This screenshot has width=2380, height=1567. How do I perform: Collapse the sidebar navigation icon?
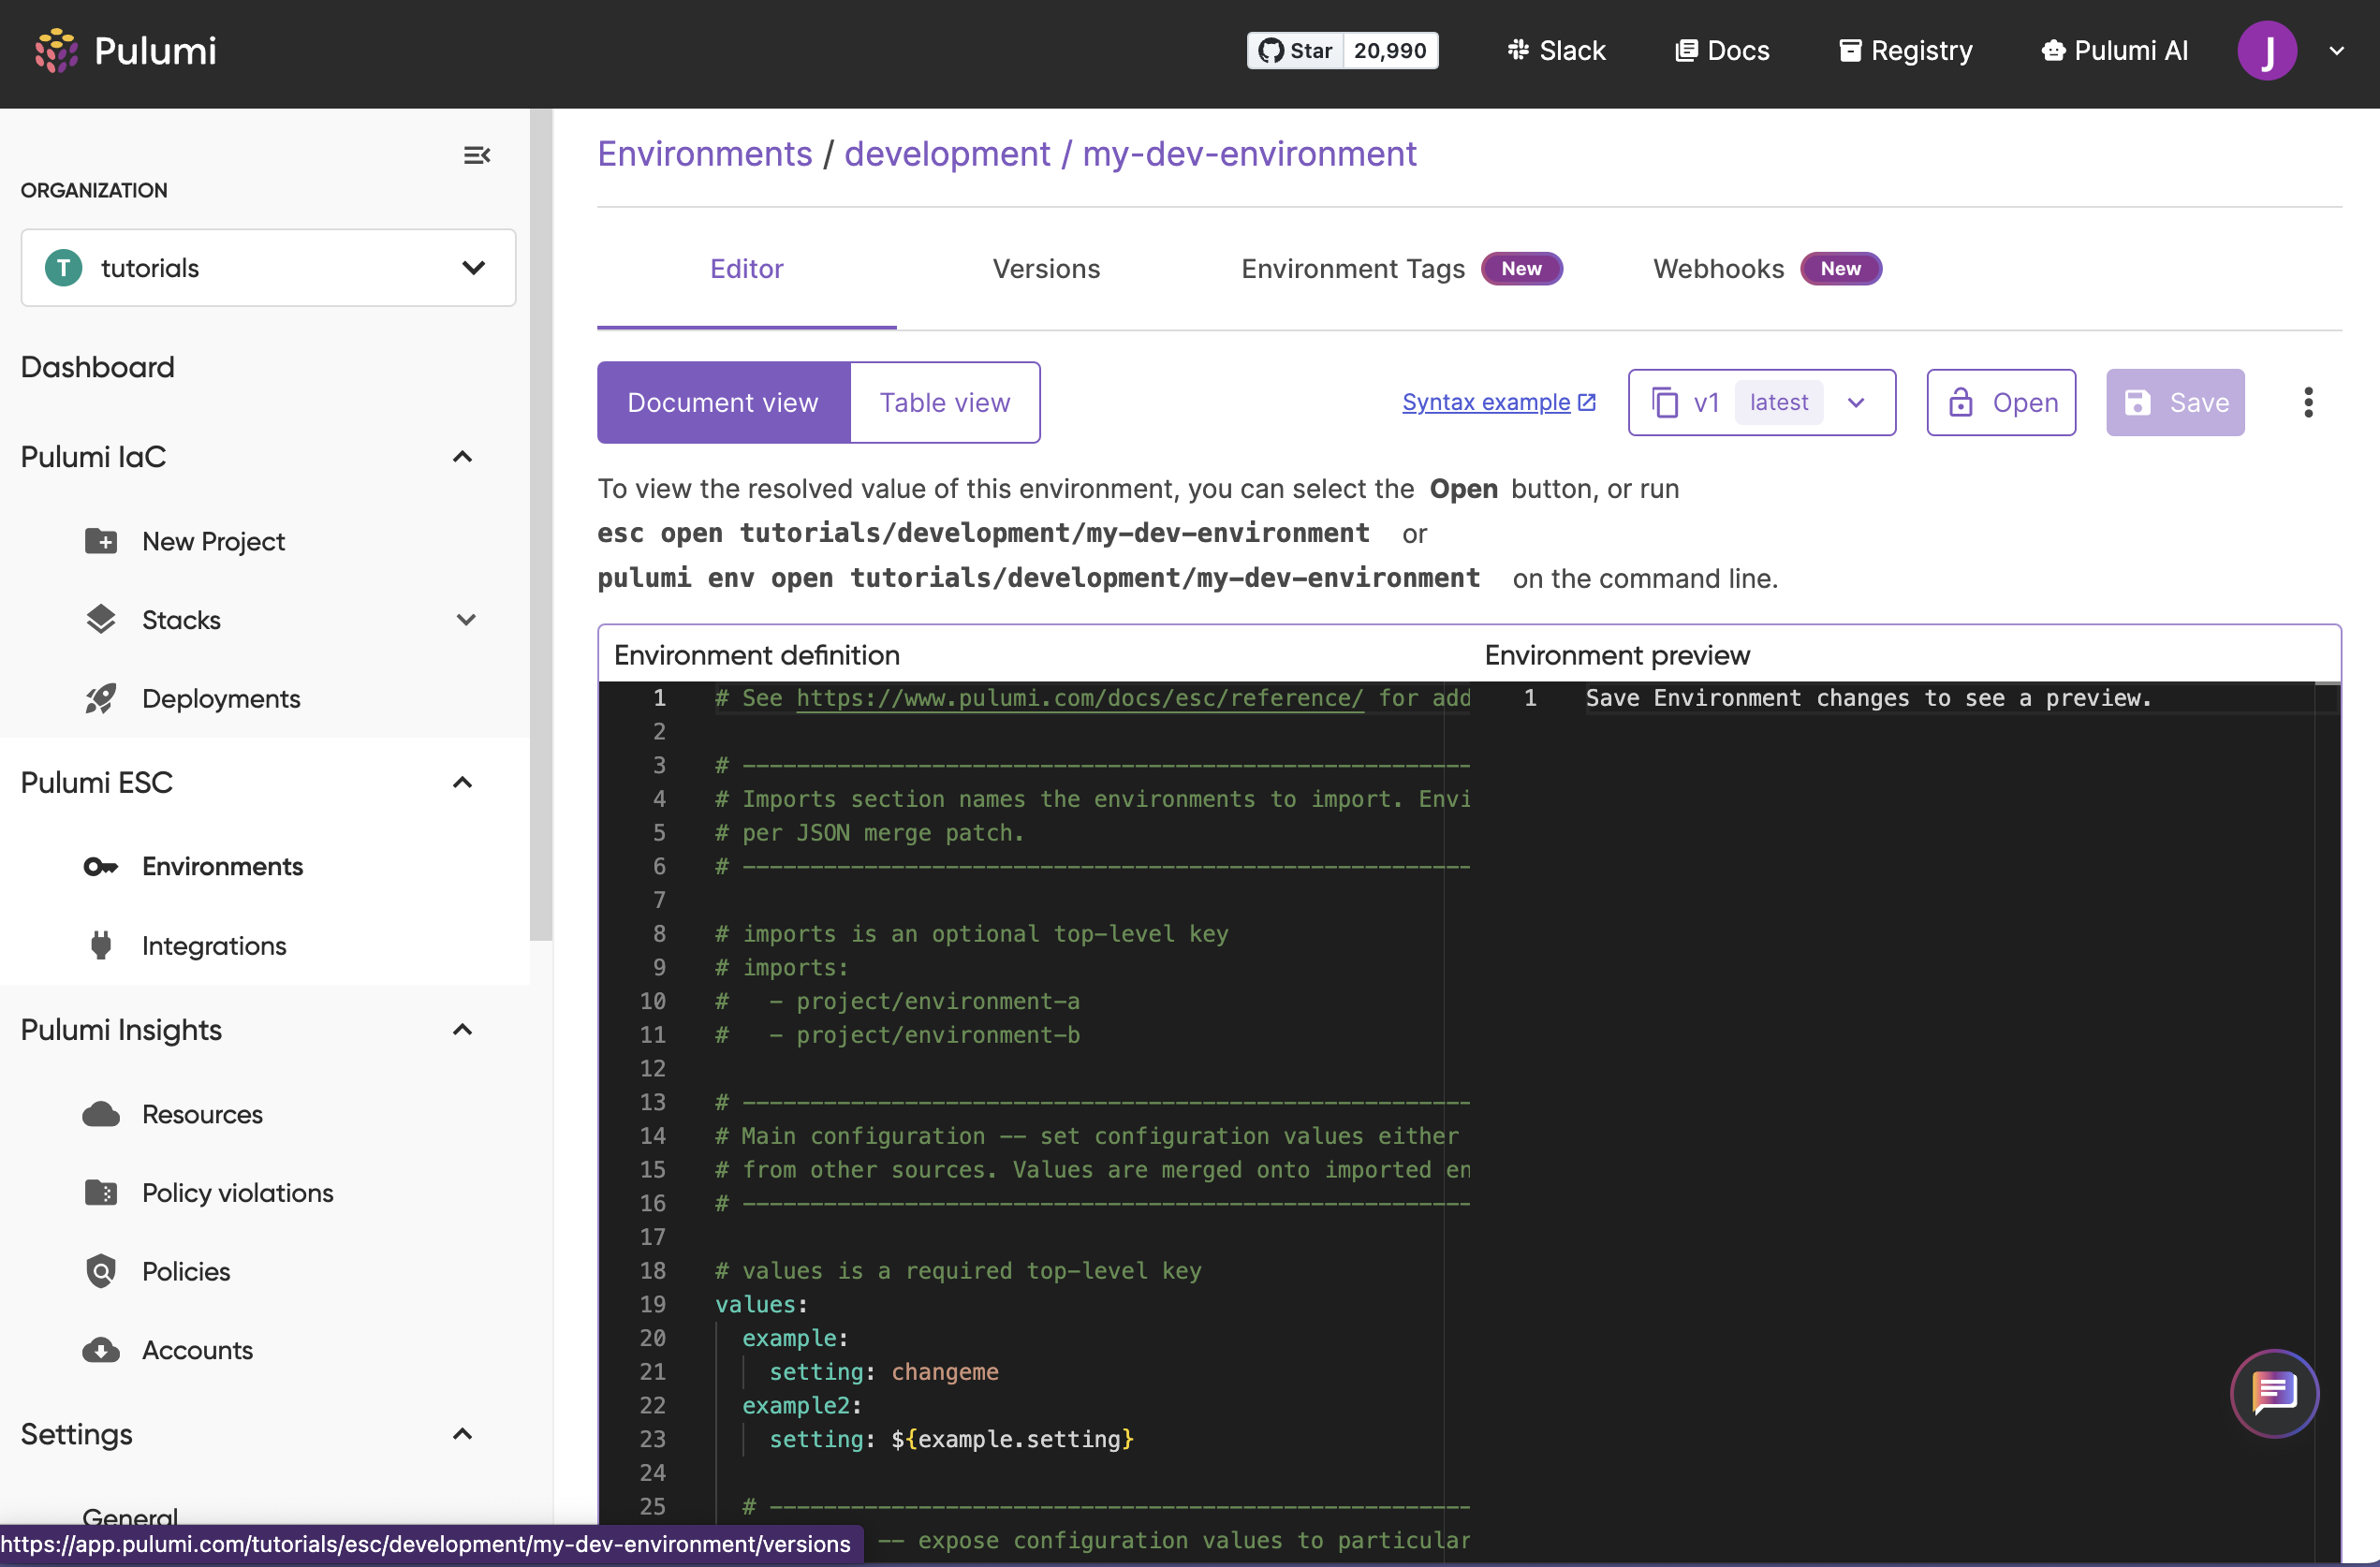click(477, 155)
